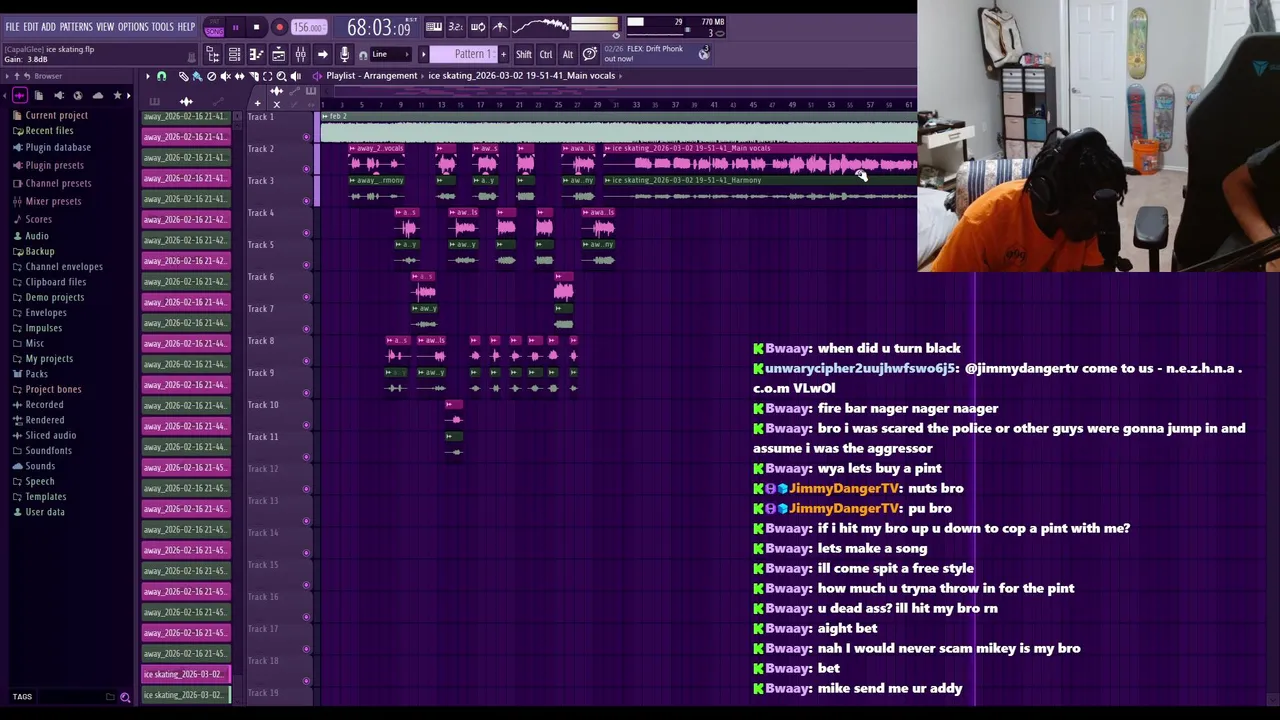Arm the record button

279,27
